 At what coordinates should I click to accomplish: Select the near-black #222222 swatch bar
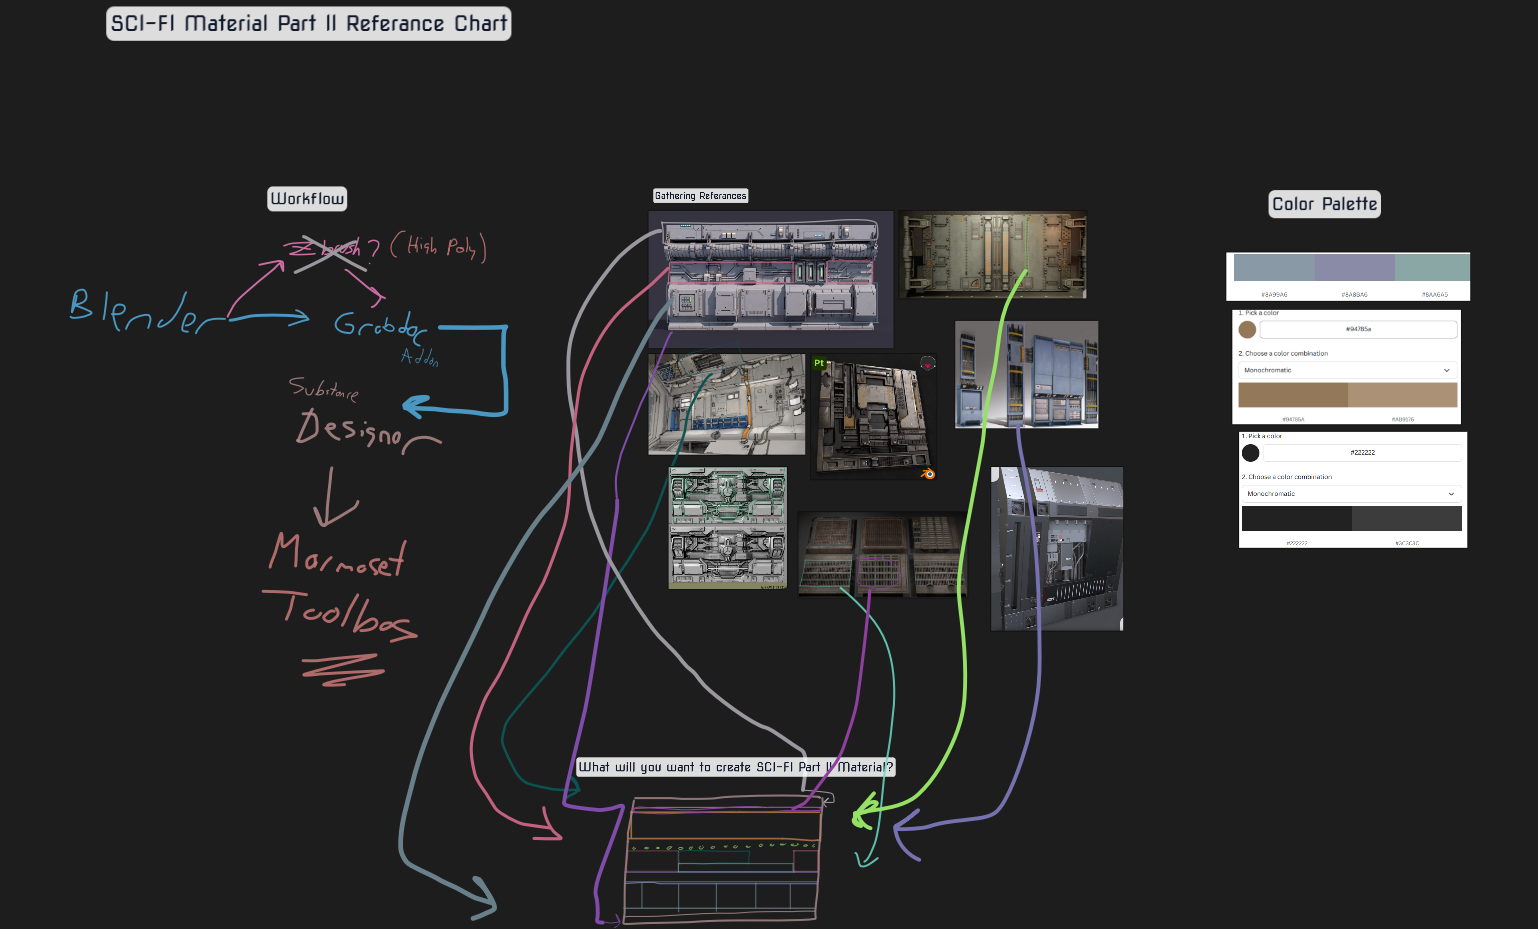pyautogui.click(x=1297, y=518)
